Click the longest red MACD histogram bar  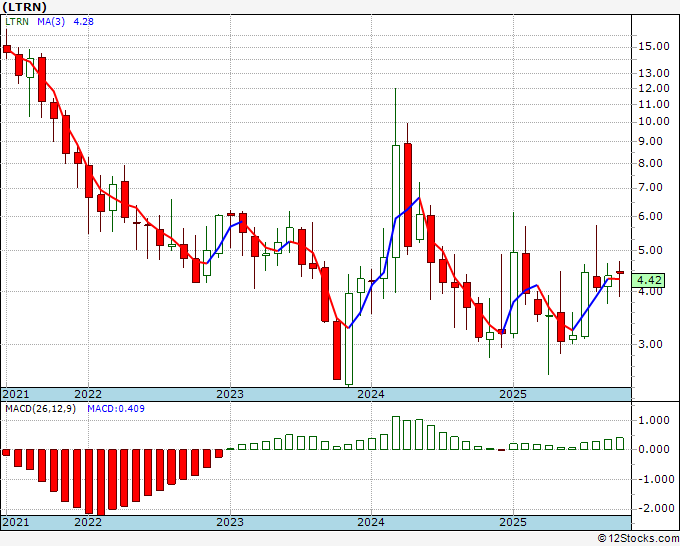101,482
